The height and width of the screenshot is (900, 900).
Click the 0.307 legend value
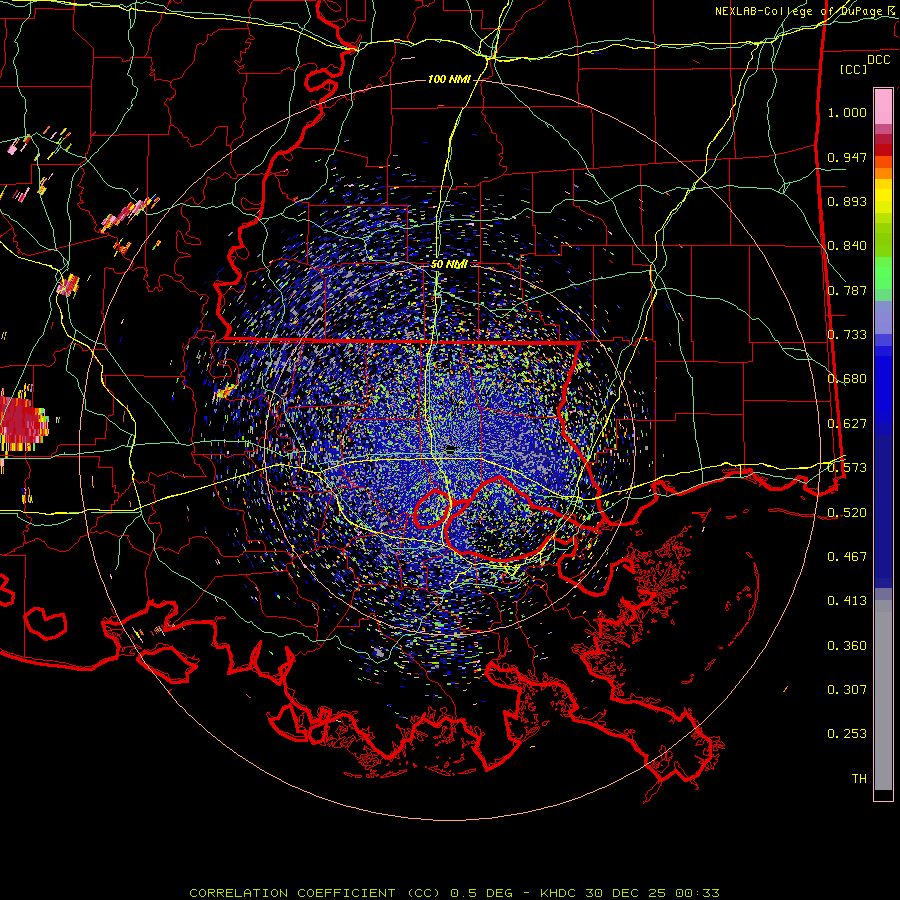pyautogui.click(x=847, y=690)
